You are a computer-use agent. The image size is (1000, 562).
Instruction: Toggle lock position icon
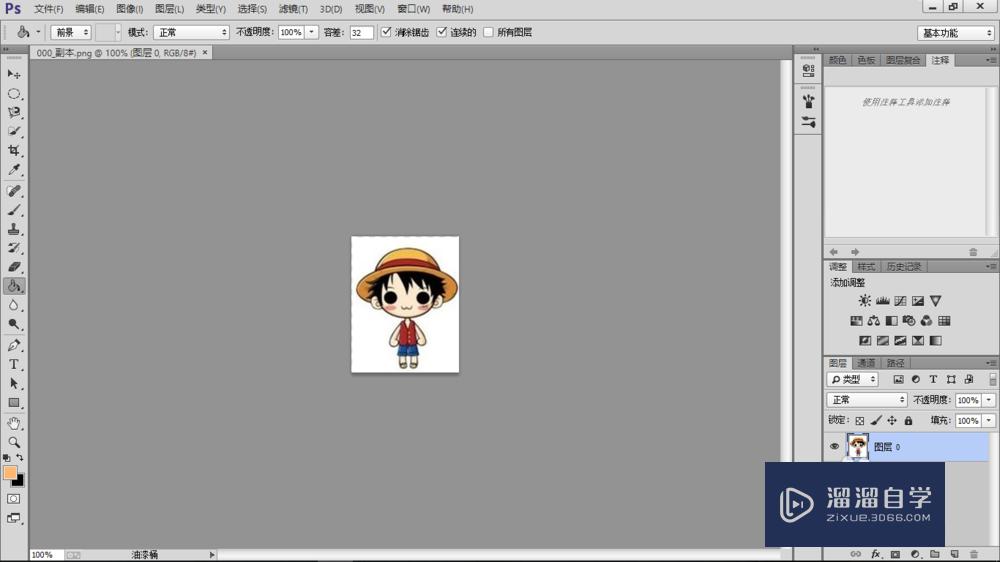pos(892,420)
